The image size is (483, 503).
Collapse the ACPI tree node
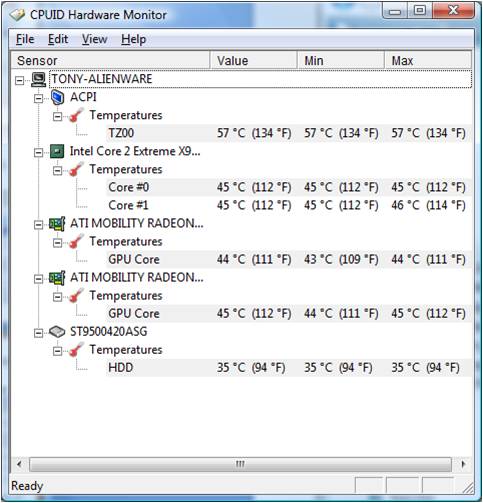(39, 98)
